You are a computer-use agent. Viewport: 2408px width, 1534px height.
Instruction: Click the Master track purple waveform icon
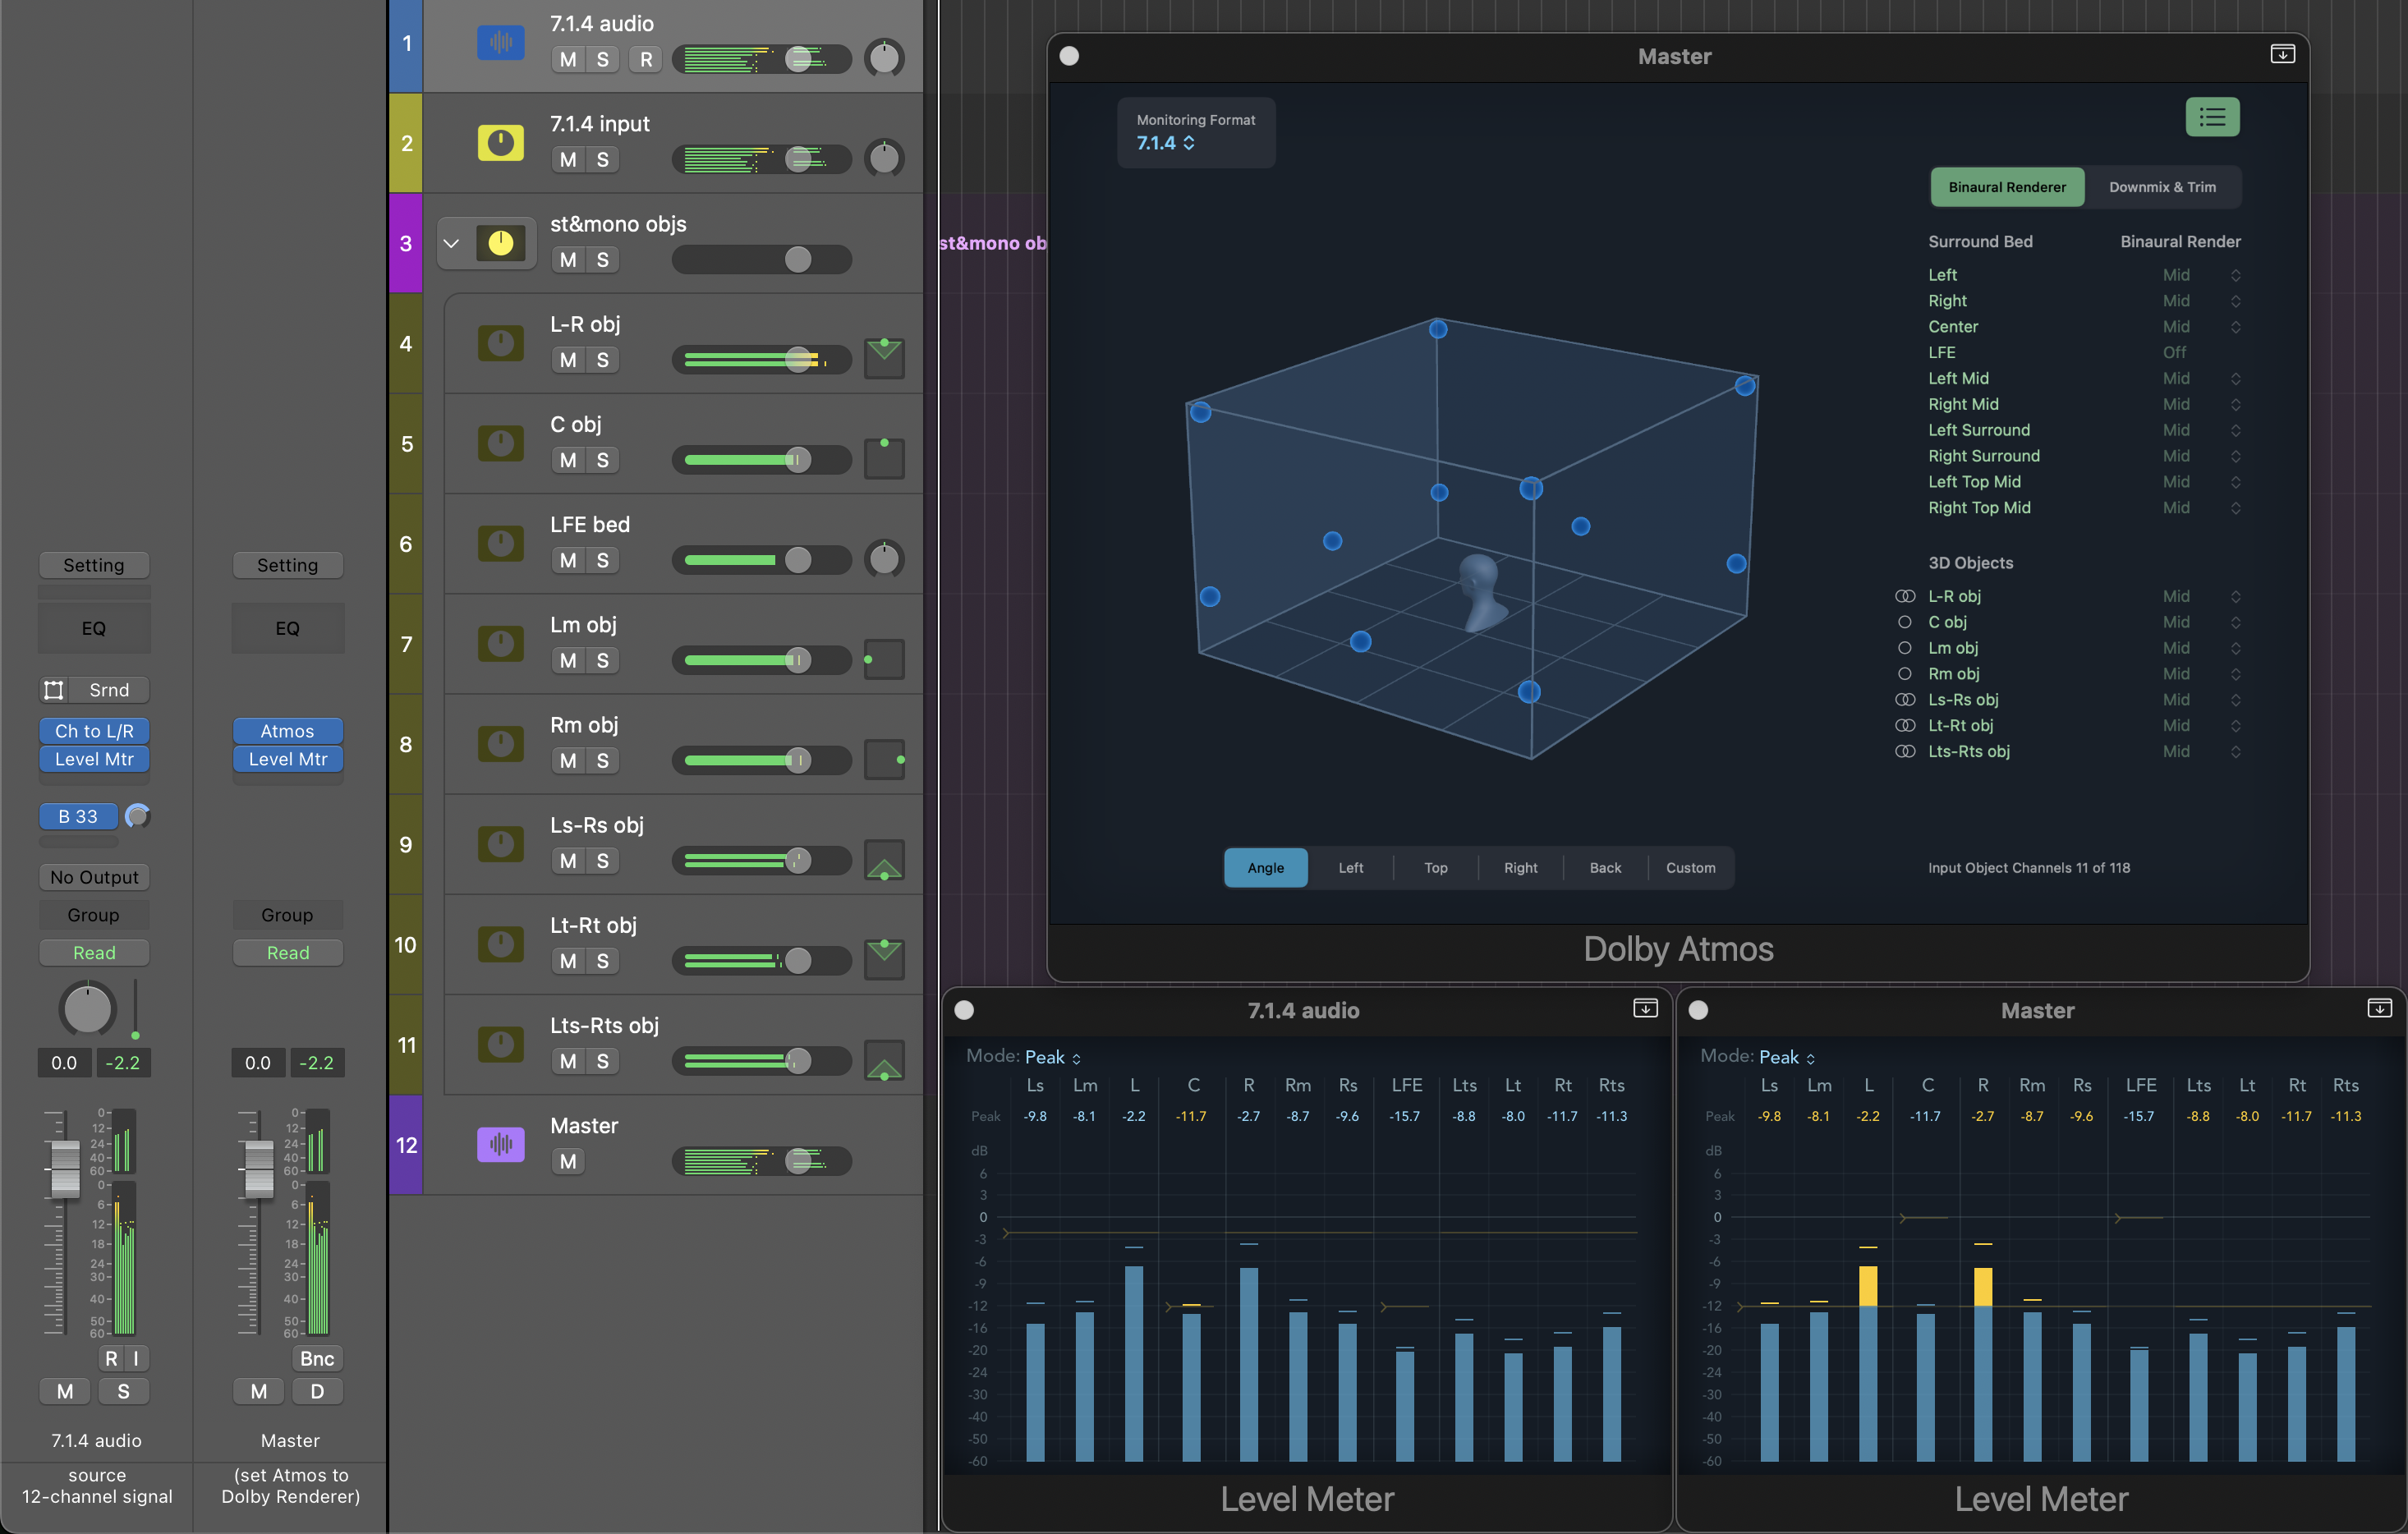pos(501,1144)
